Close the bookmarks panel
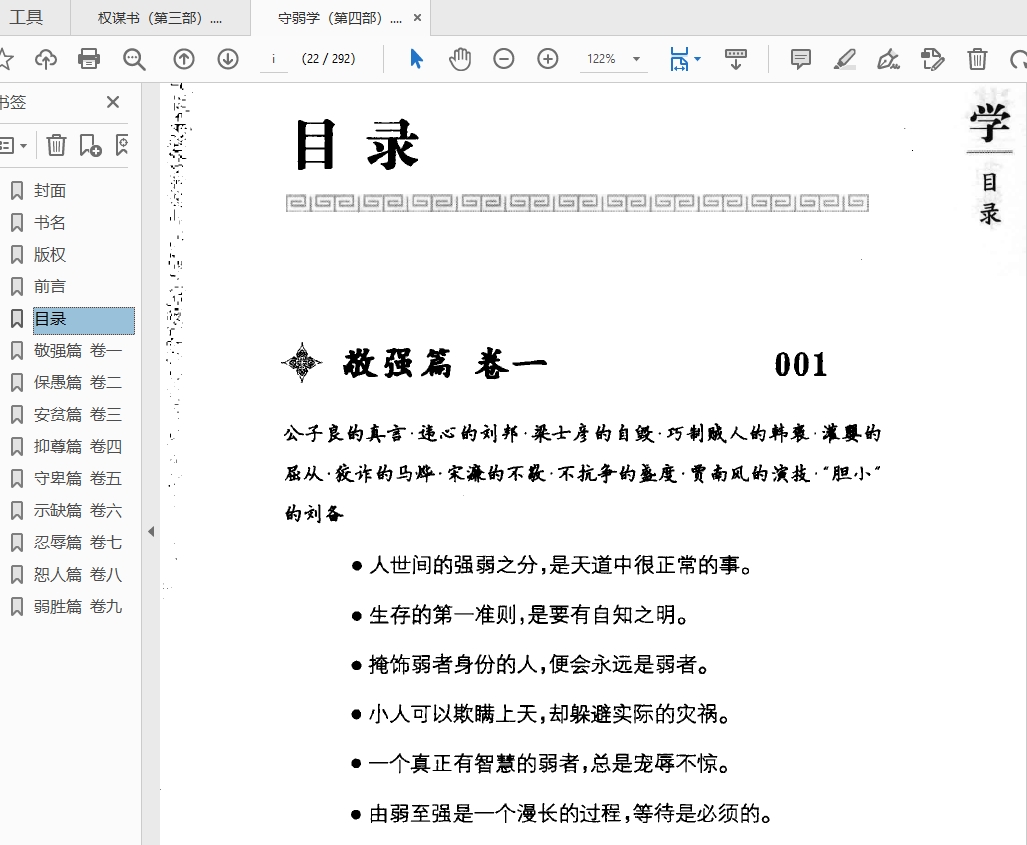1027x845 pixels. point(113,102)
